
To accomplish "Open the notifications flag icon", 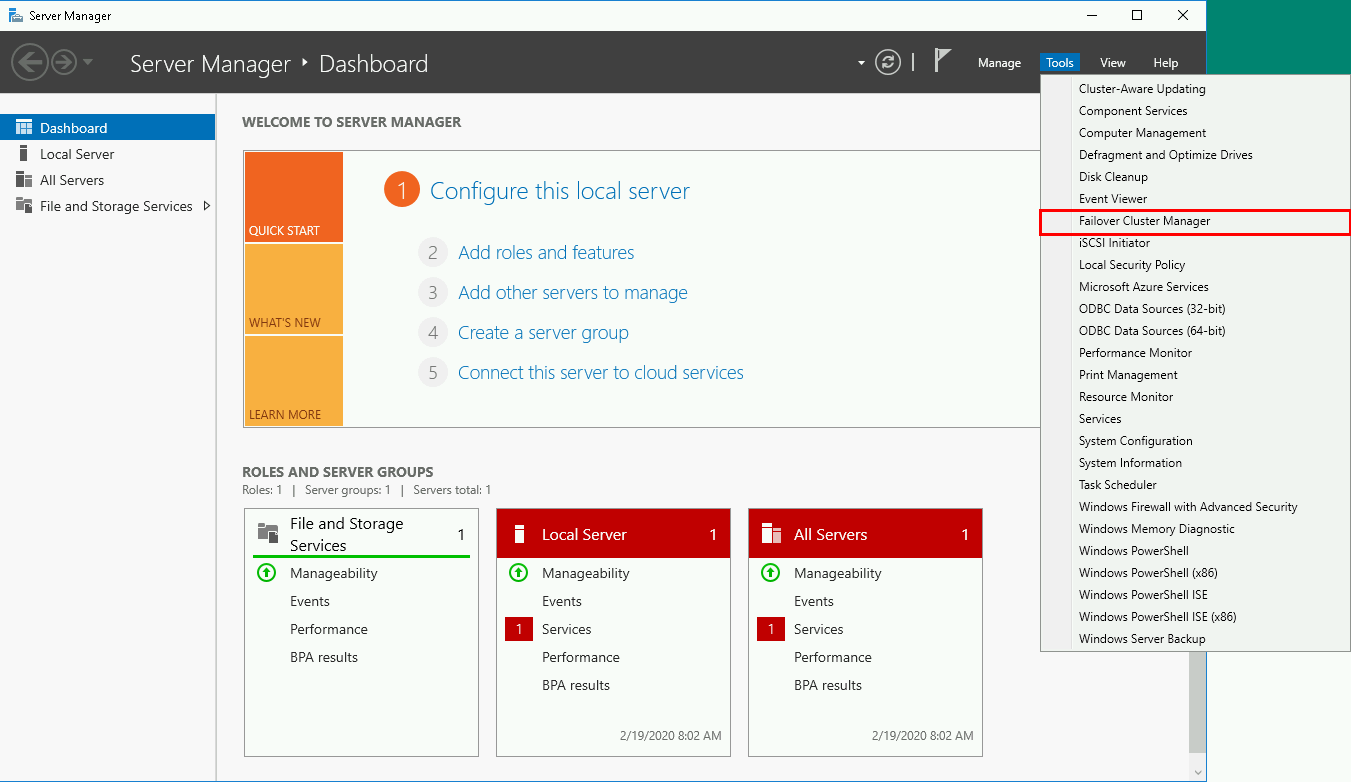I will 942,61.
